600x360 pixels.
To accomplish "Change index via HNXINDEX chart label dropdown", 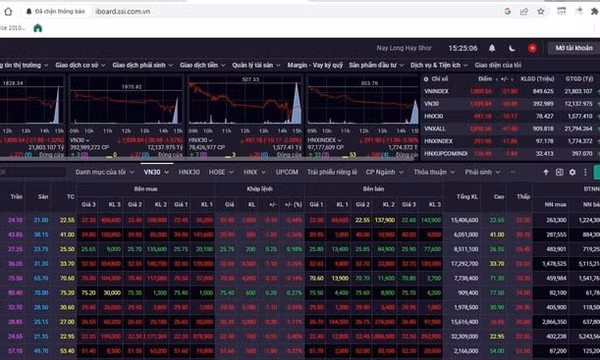I will click(324, 140).
